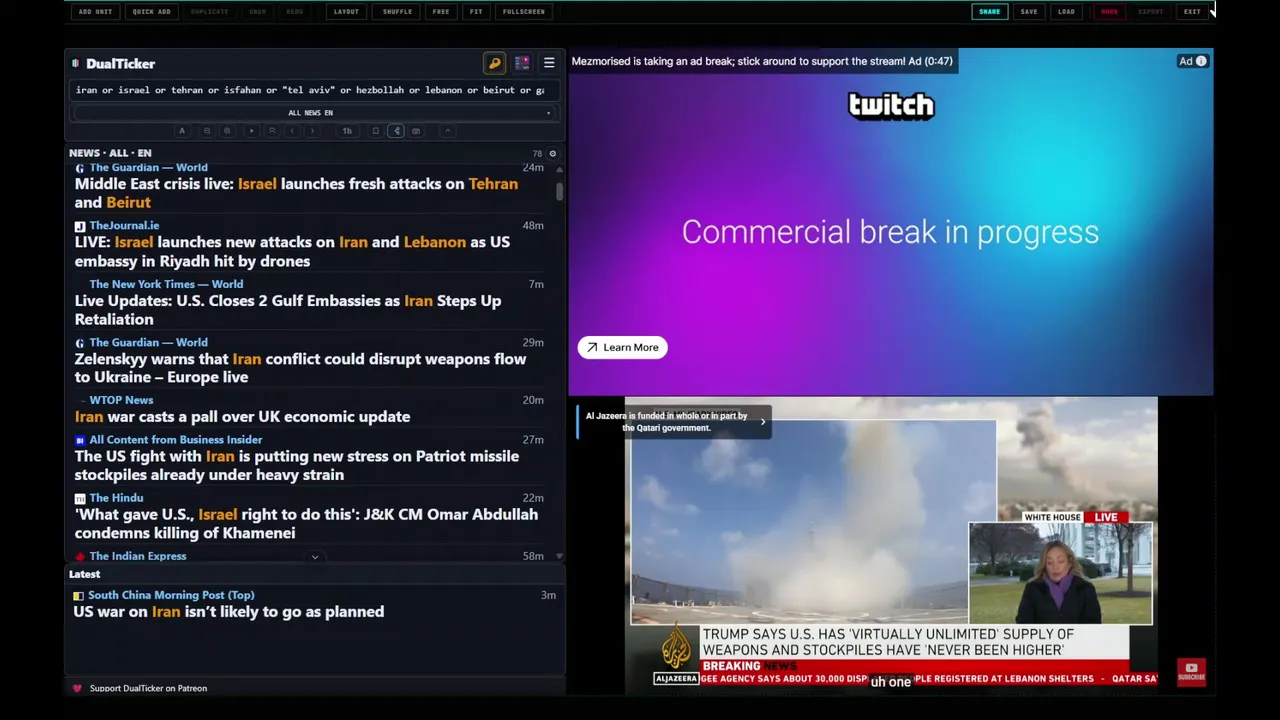Image resolution: width=1280 pixels, height=720 pixels.
Task: Open NYT 'U.S. Closes 2 Gulf Embassies' headline
Action: (x=288, y=310)
